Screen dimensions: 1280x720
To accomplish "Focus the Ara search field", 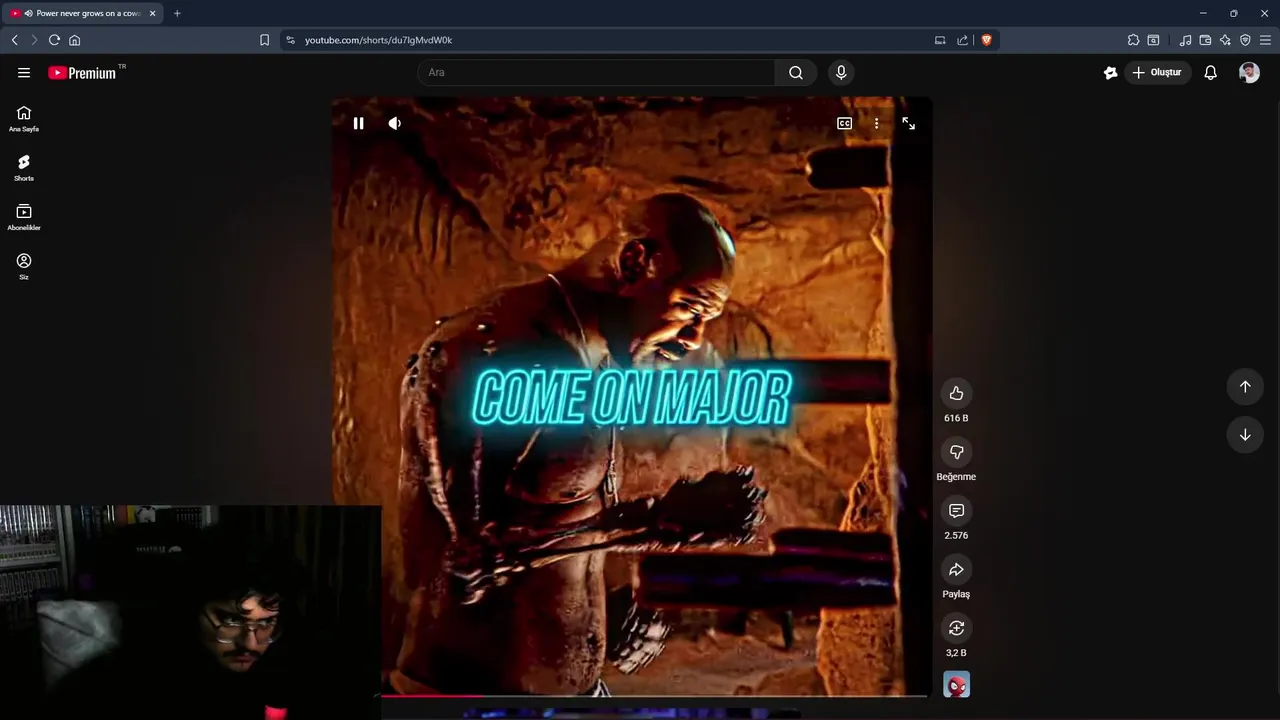I will [596, 72].
